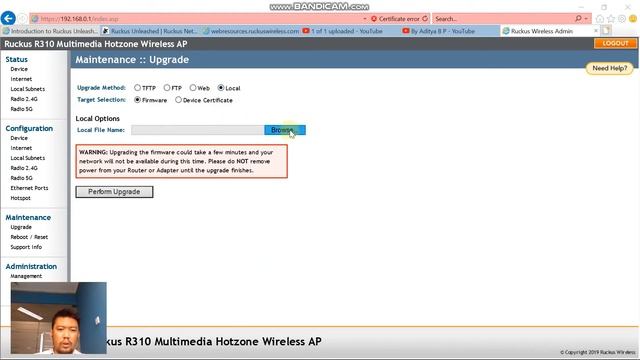Expand the search provider dropdown arrow
Screen dimensions: 640x360
tap(586, 19)
